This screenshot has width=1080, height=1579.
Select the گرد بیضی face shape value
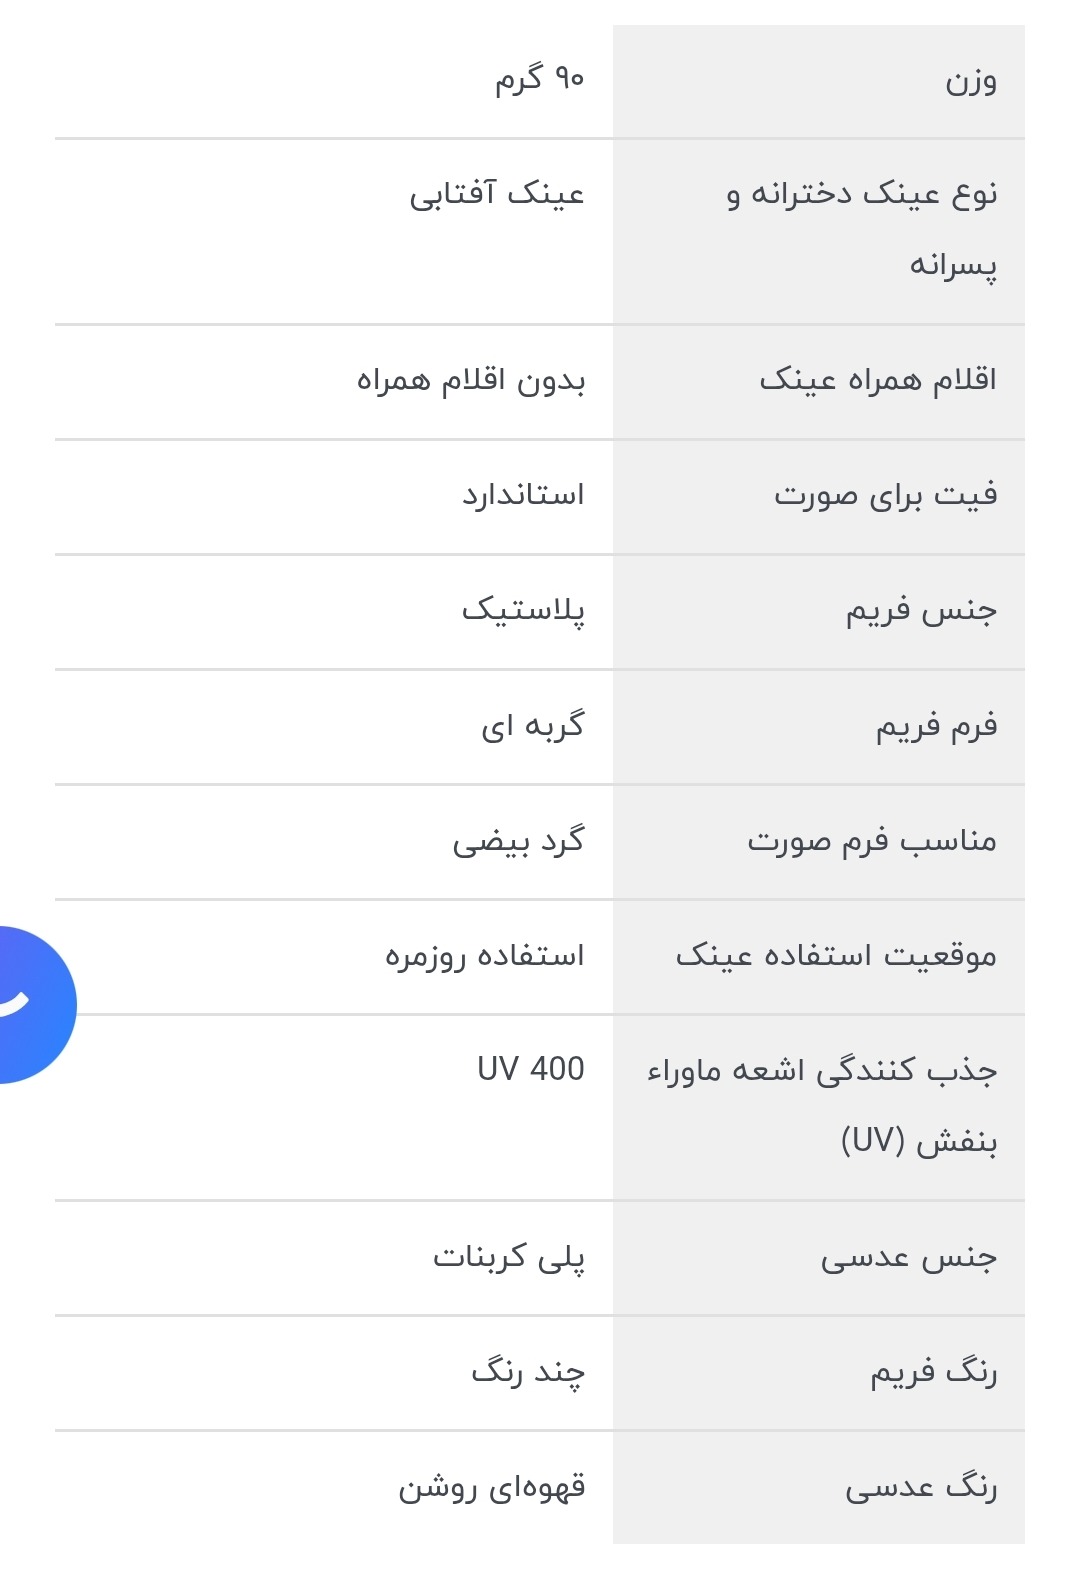coord(518,841)
